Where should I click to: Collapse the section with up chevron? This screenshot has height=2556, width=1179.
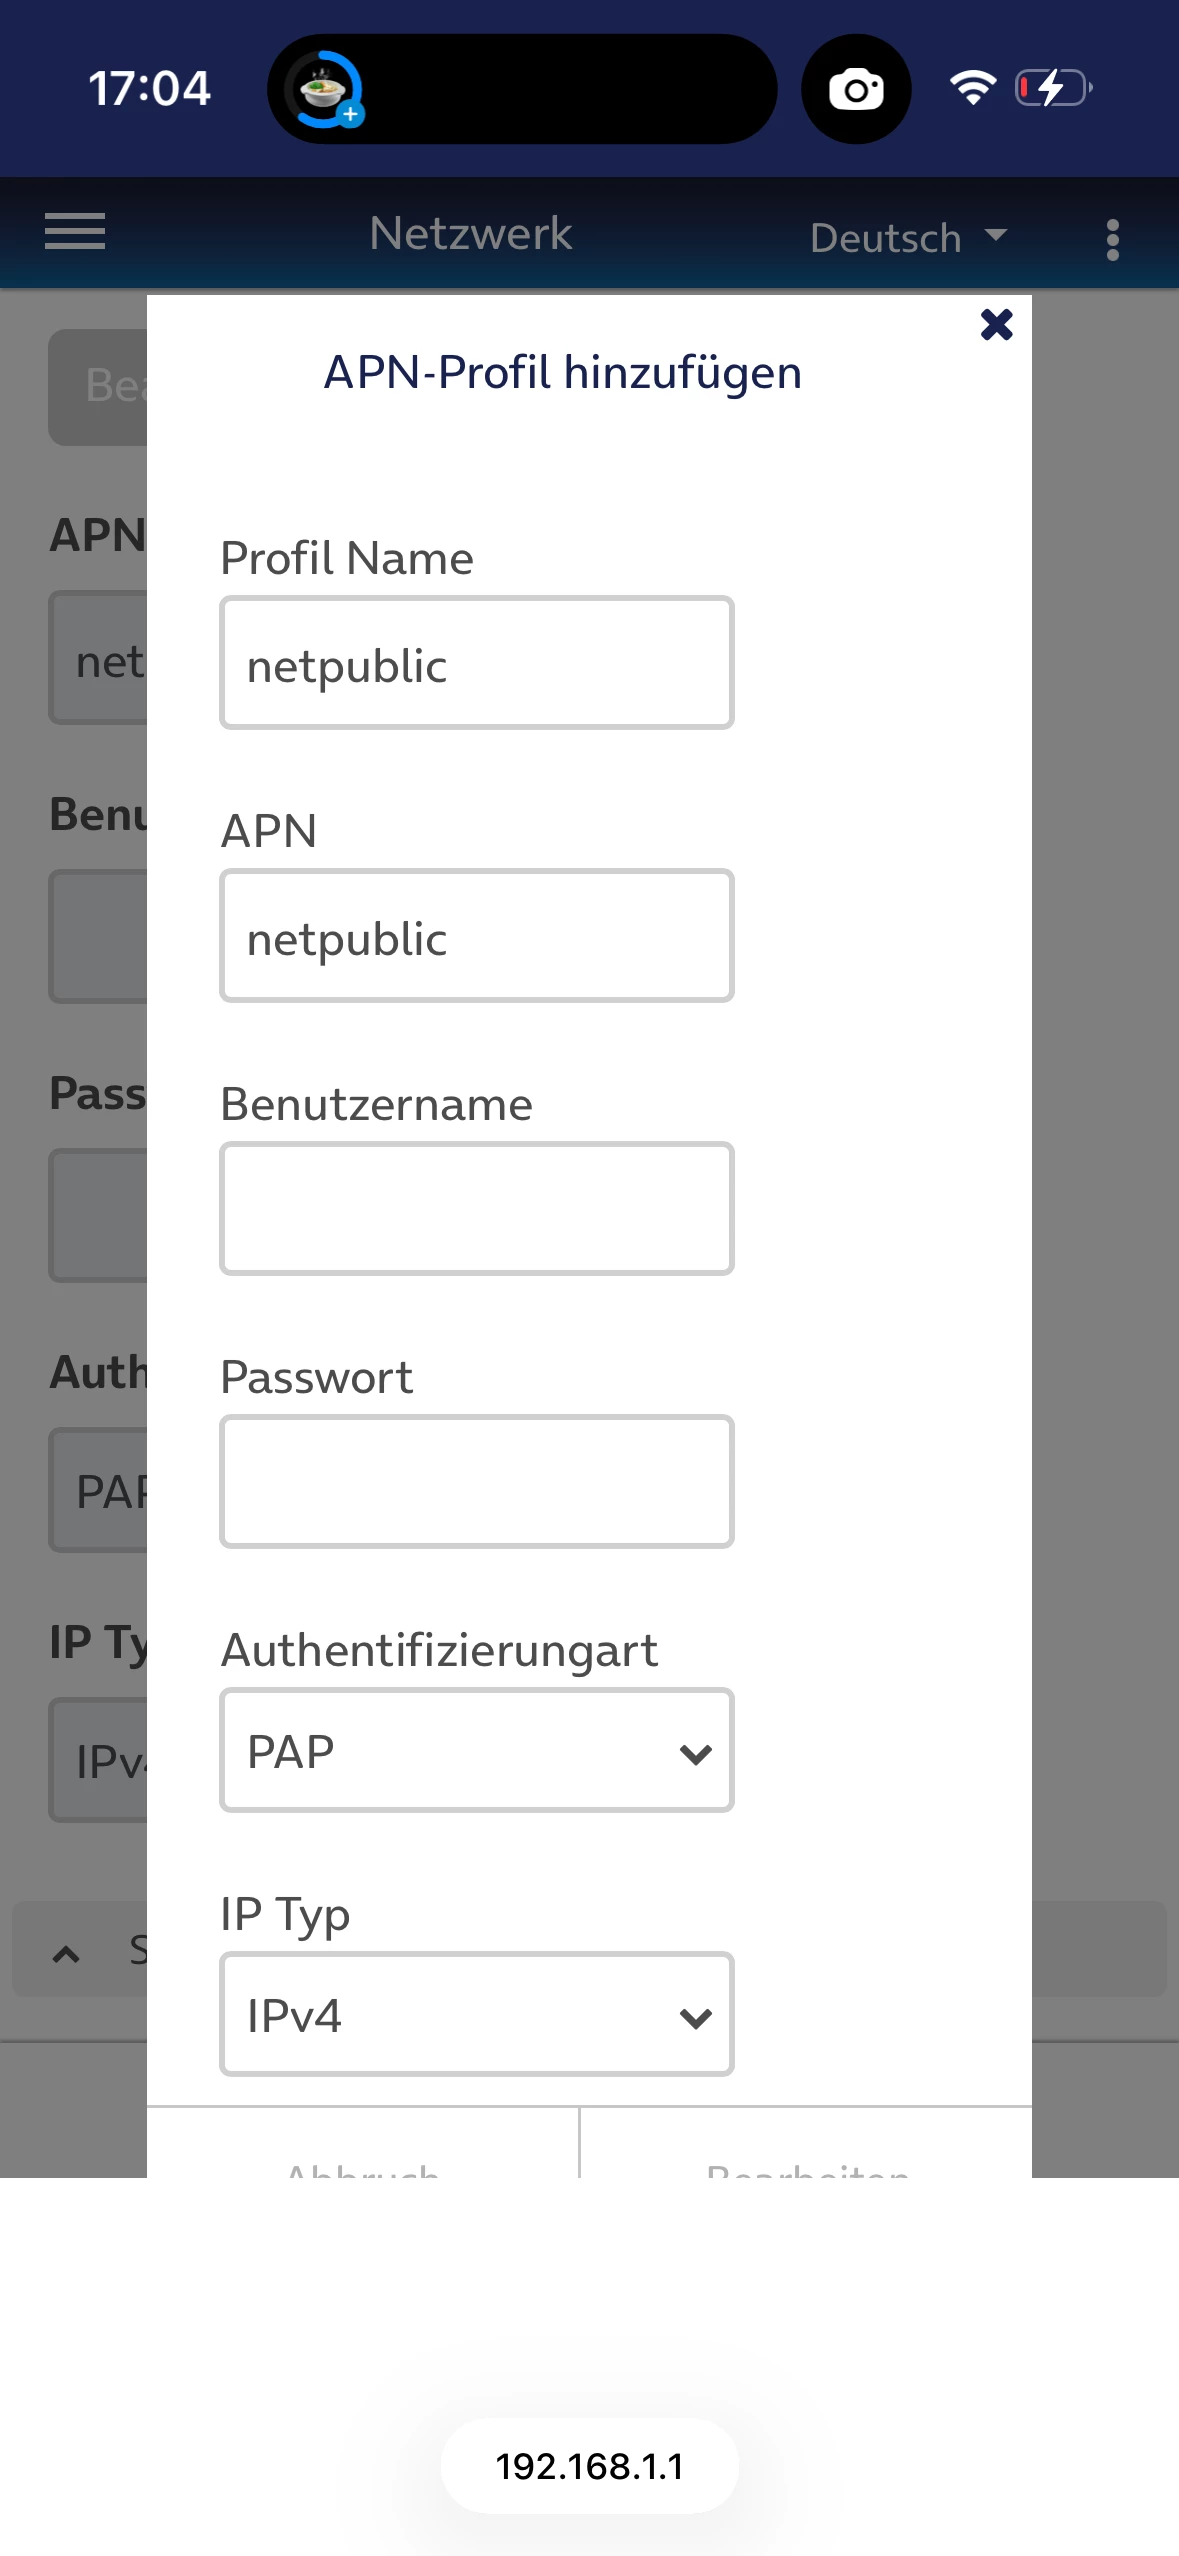pos(66,1953)
